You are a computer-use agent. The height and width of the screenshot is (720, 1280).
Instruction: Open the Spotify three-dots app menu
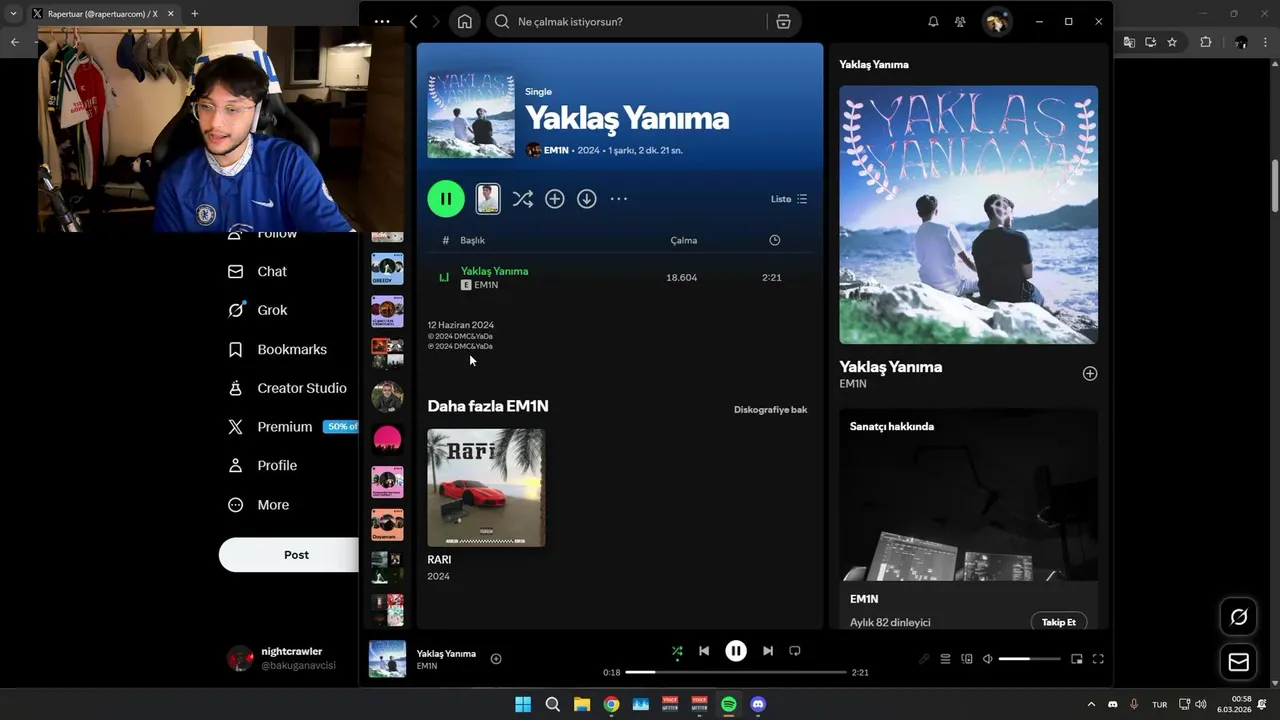[382, 22]
